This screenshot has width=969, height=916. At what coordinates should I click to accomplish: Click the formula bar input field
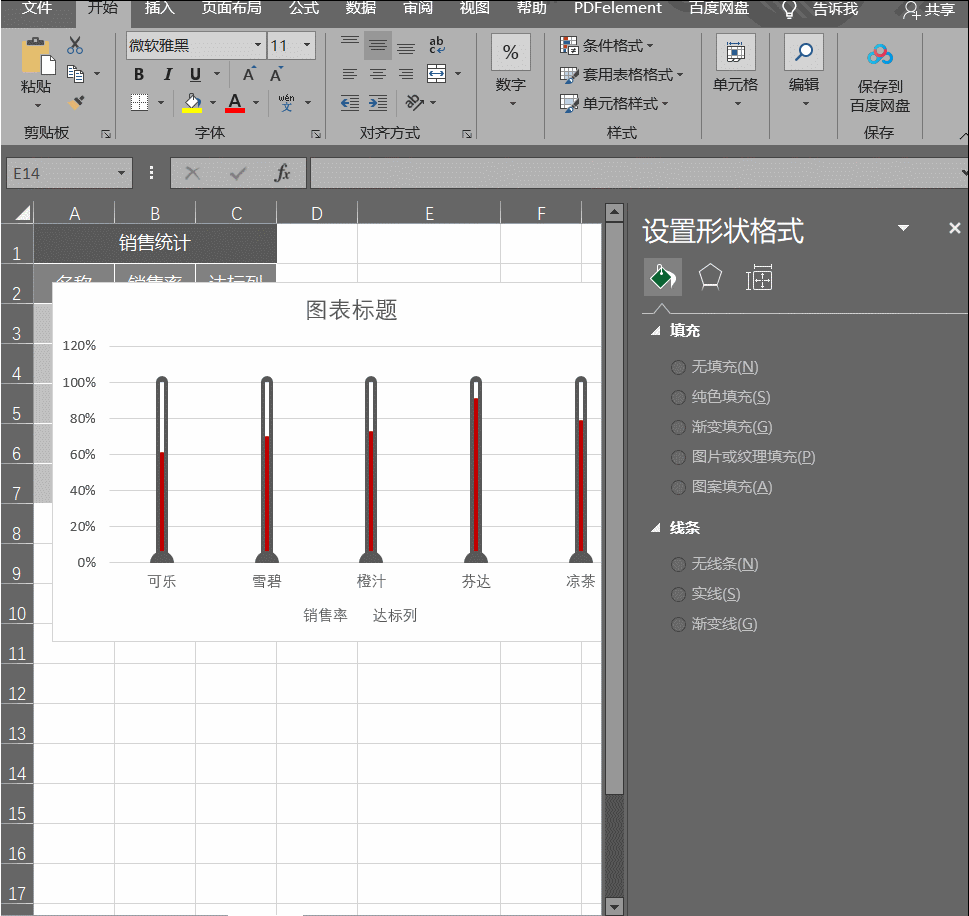coord(637,173)
